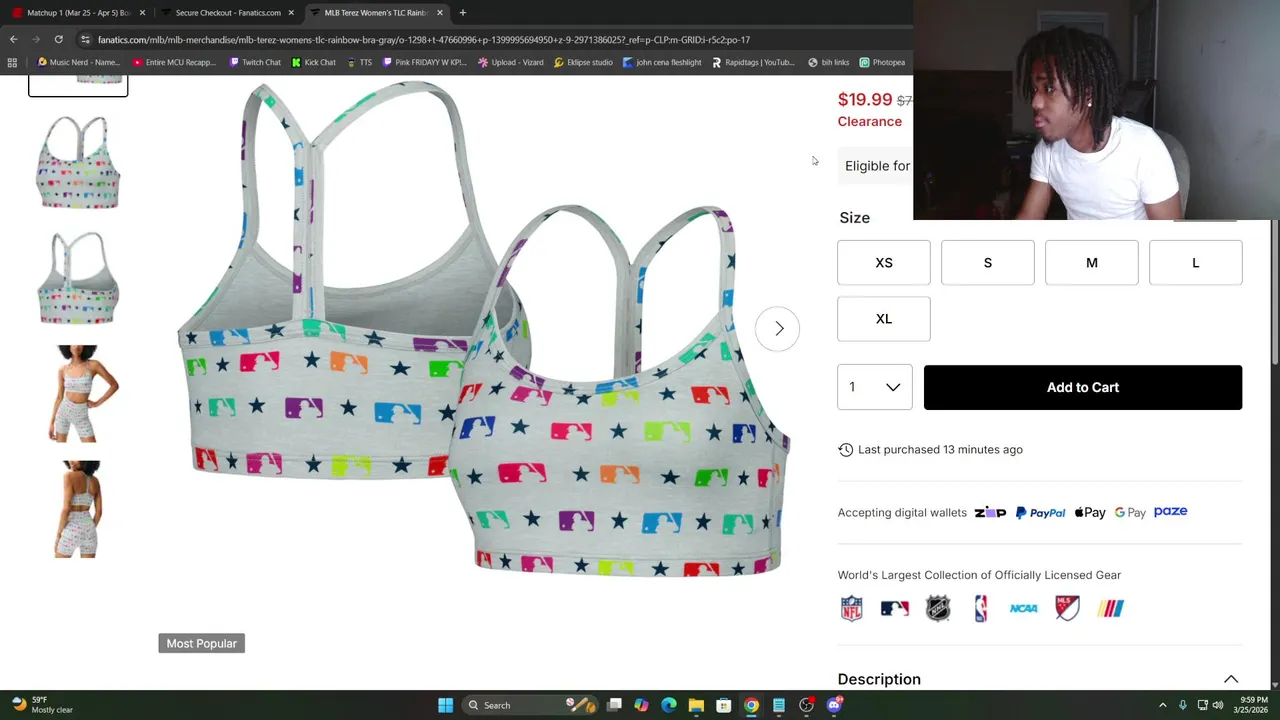The image size is (1280, 720).
Task: Open the TTS bookmark
Action: pos(359,62)
